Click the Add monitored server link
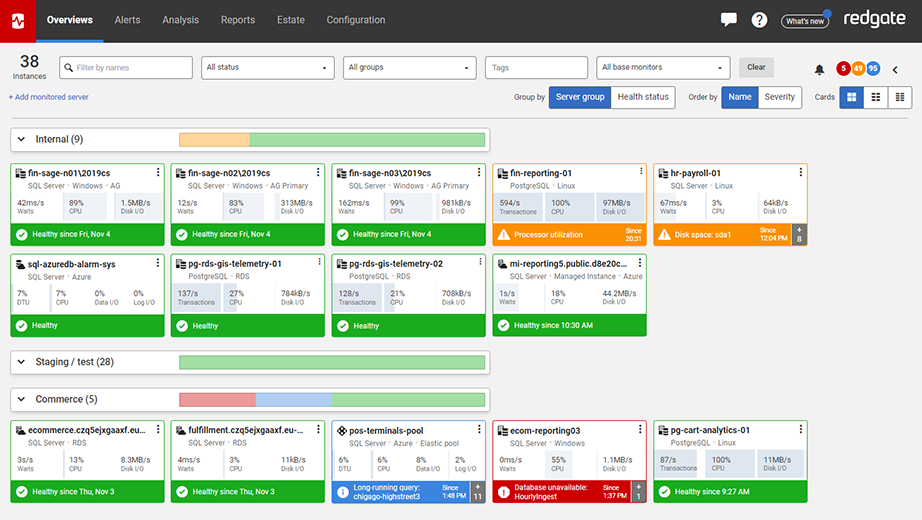The image size is (922, 520). 49,97
